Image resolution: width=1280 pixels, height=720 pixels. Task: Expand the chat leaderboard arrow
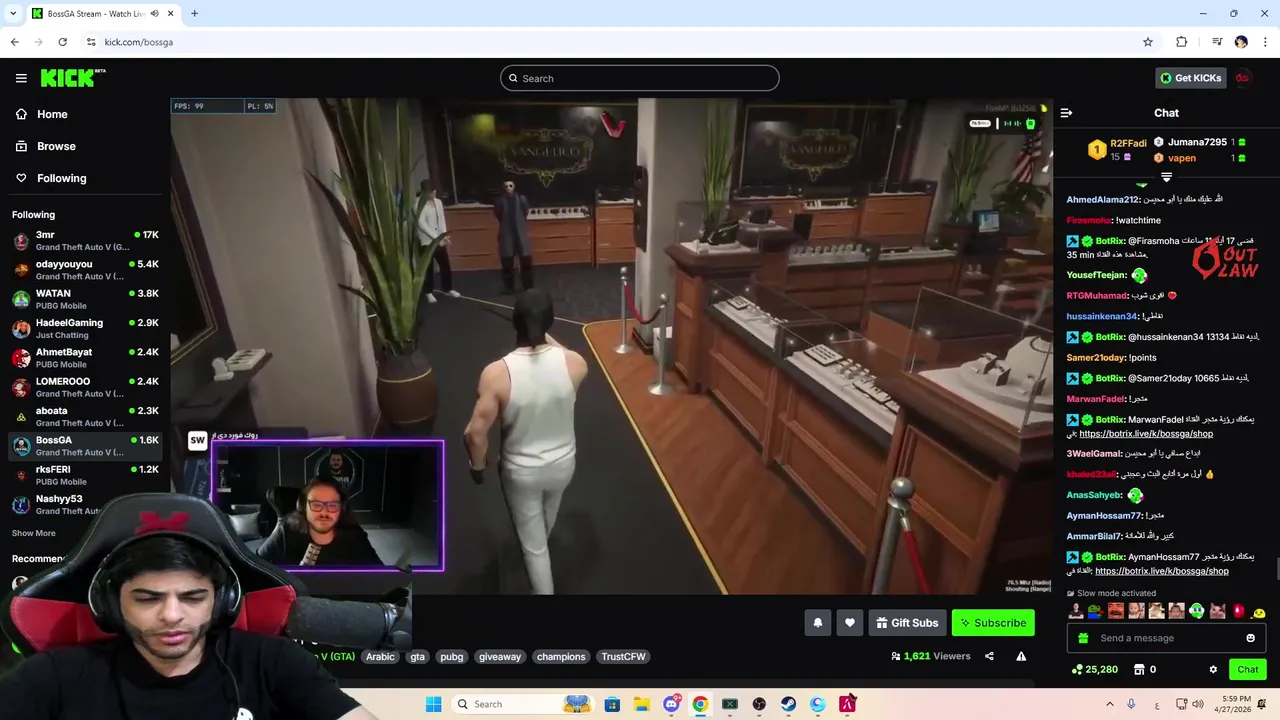point(1166,177)
